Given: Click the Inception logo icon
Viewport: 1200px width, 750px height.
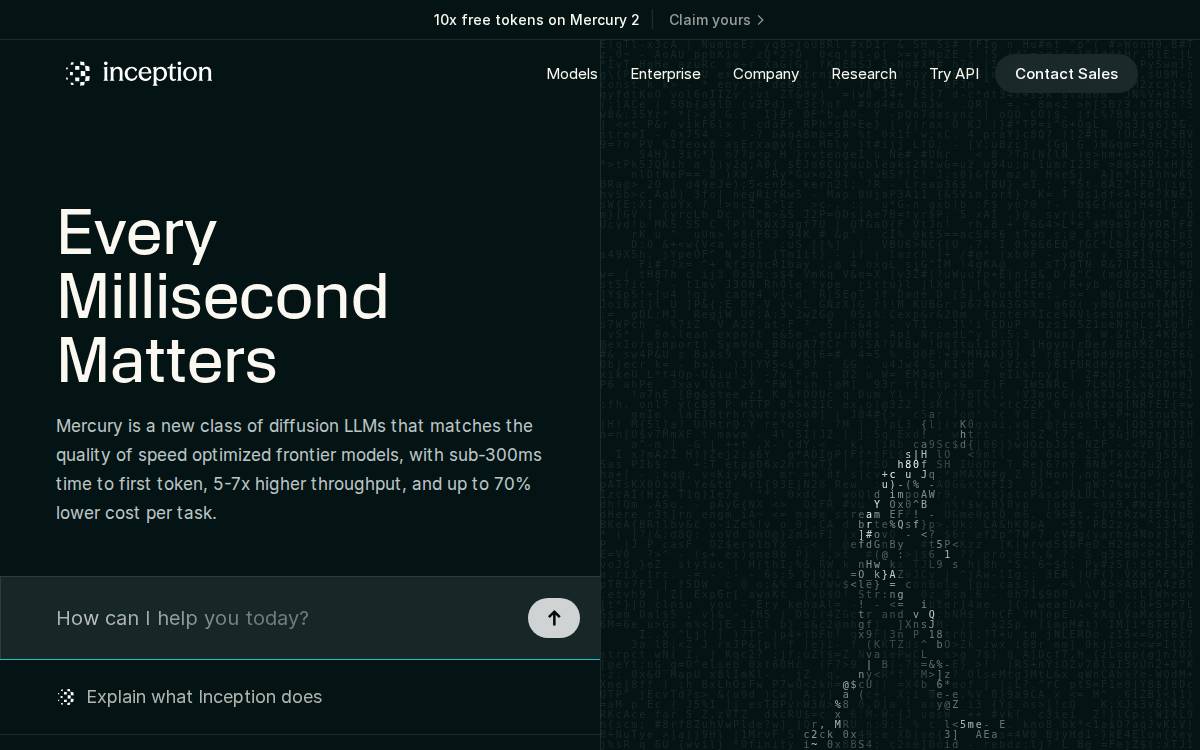Looking at the screenshot, I should tap(78, 73).
